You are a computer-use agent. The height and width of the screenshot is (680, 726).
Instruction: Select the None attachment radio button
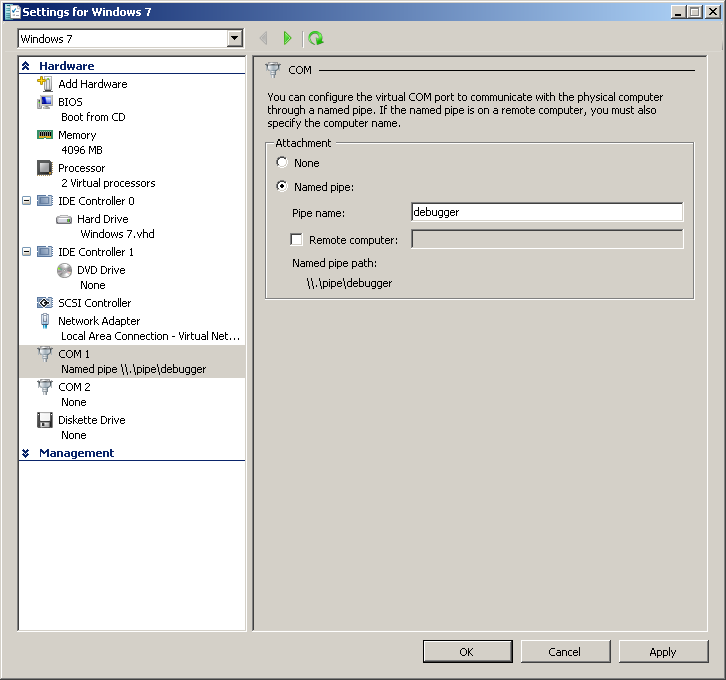point(282,162)
